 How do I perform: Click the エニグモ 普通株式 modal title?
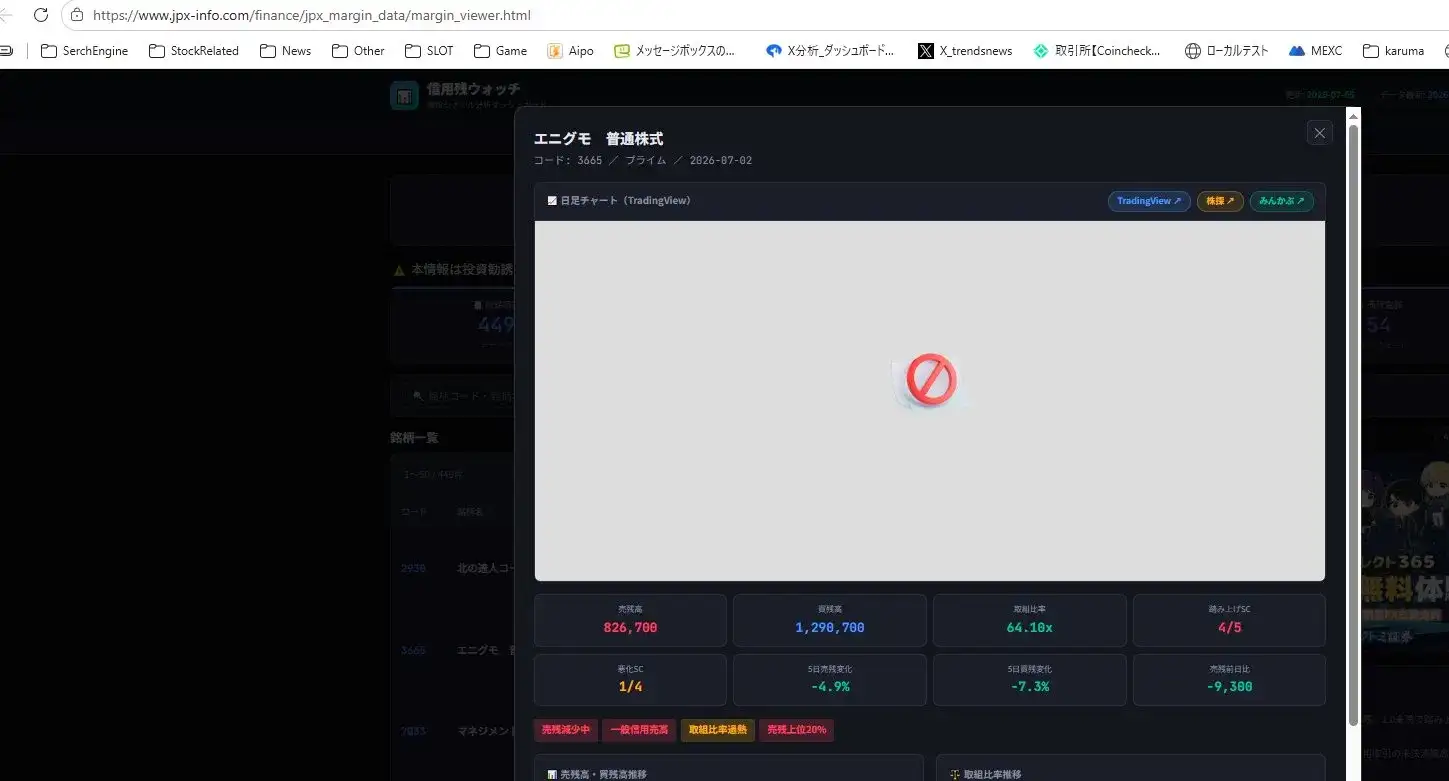[598, 139]
